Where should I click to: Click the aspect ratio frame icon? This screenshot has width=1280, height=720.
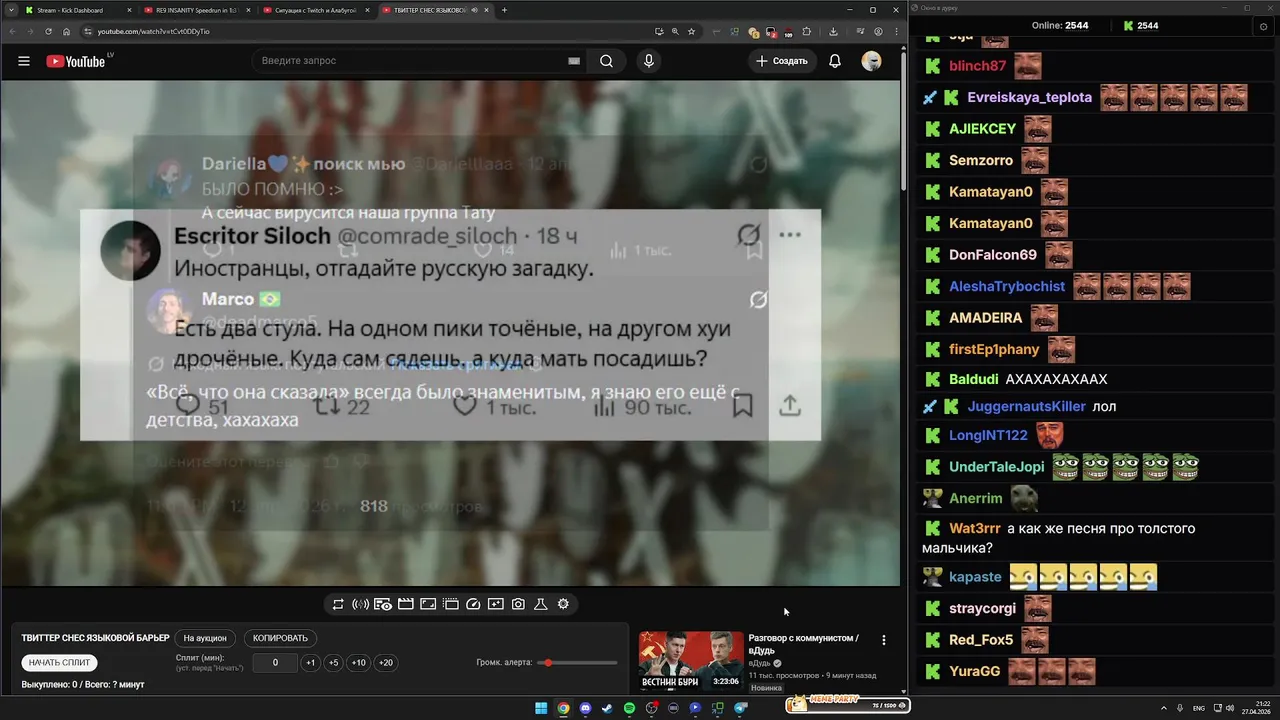[428, 604]
